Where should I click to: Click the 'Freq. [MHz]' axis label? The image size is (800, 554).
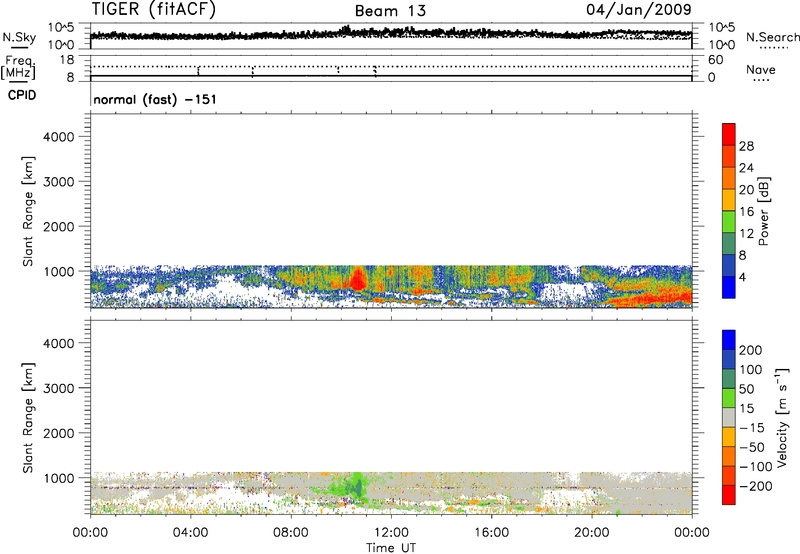(18, 67)
